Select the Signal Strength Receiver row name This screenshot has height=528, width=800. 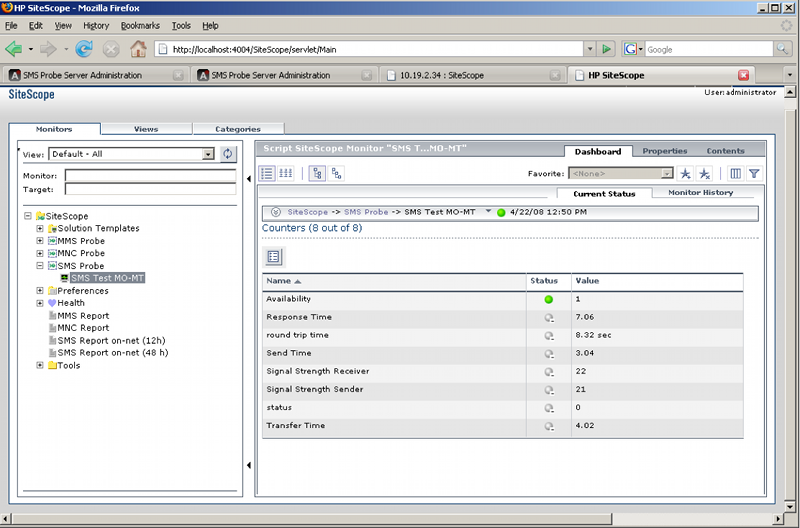[x=317, y=371]
